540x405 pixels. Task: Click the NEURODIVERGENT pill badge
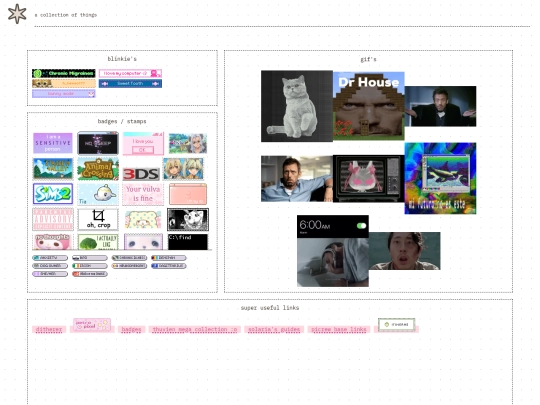click(x=129, y=266)
